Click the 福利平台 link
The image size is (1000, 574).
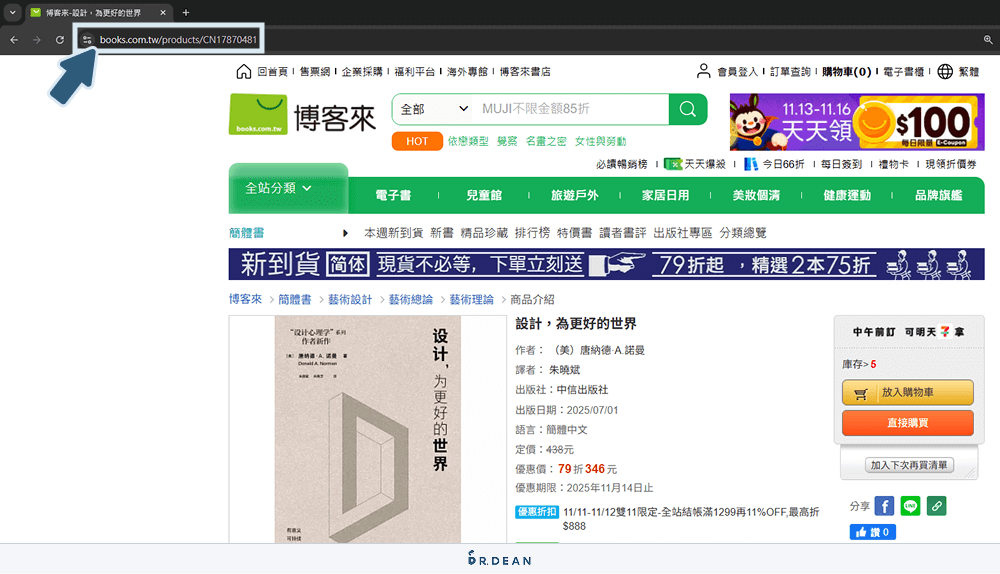[x=415, y=71]
